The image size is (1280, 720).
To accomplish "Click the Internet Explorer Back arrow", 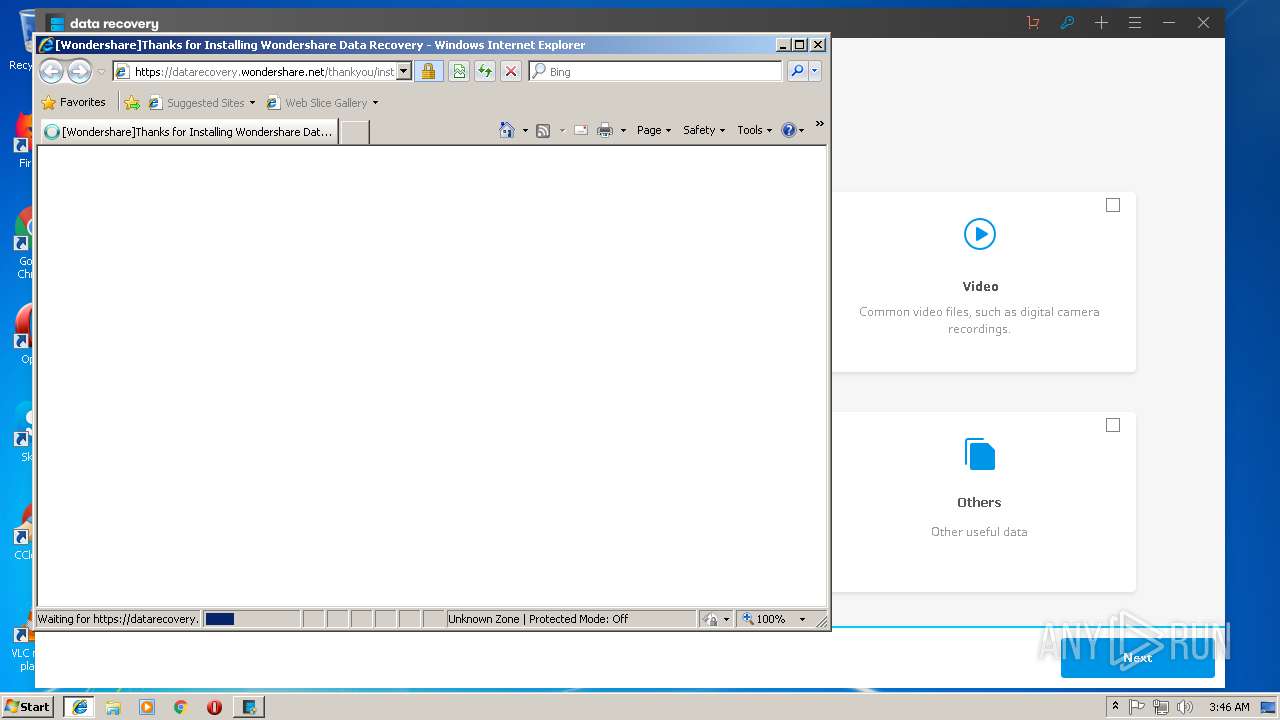I will coord(52,71).
